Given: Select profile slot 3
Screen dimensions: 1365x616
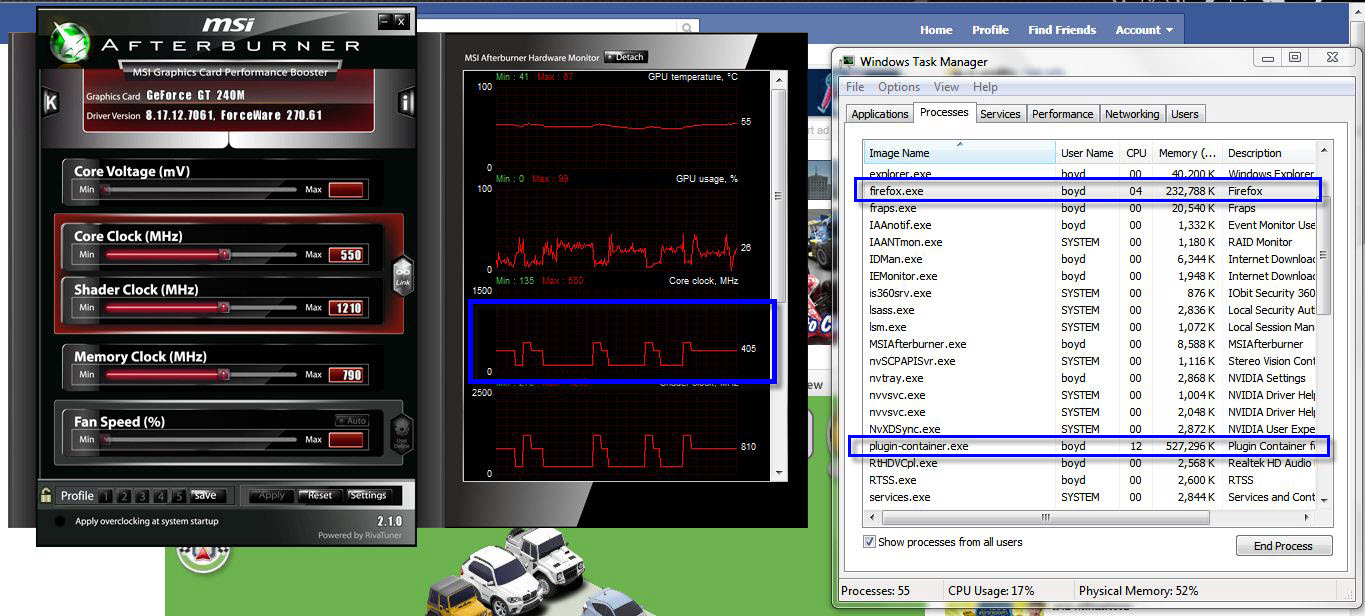Looking at the screenshot, I should click(143, 496).
